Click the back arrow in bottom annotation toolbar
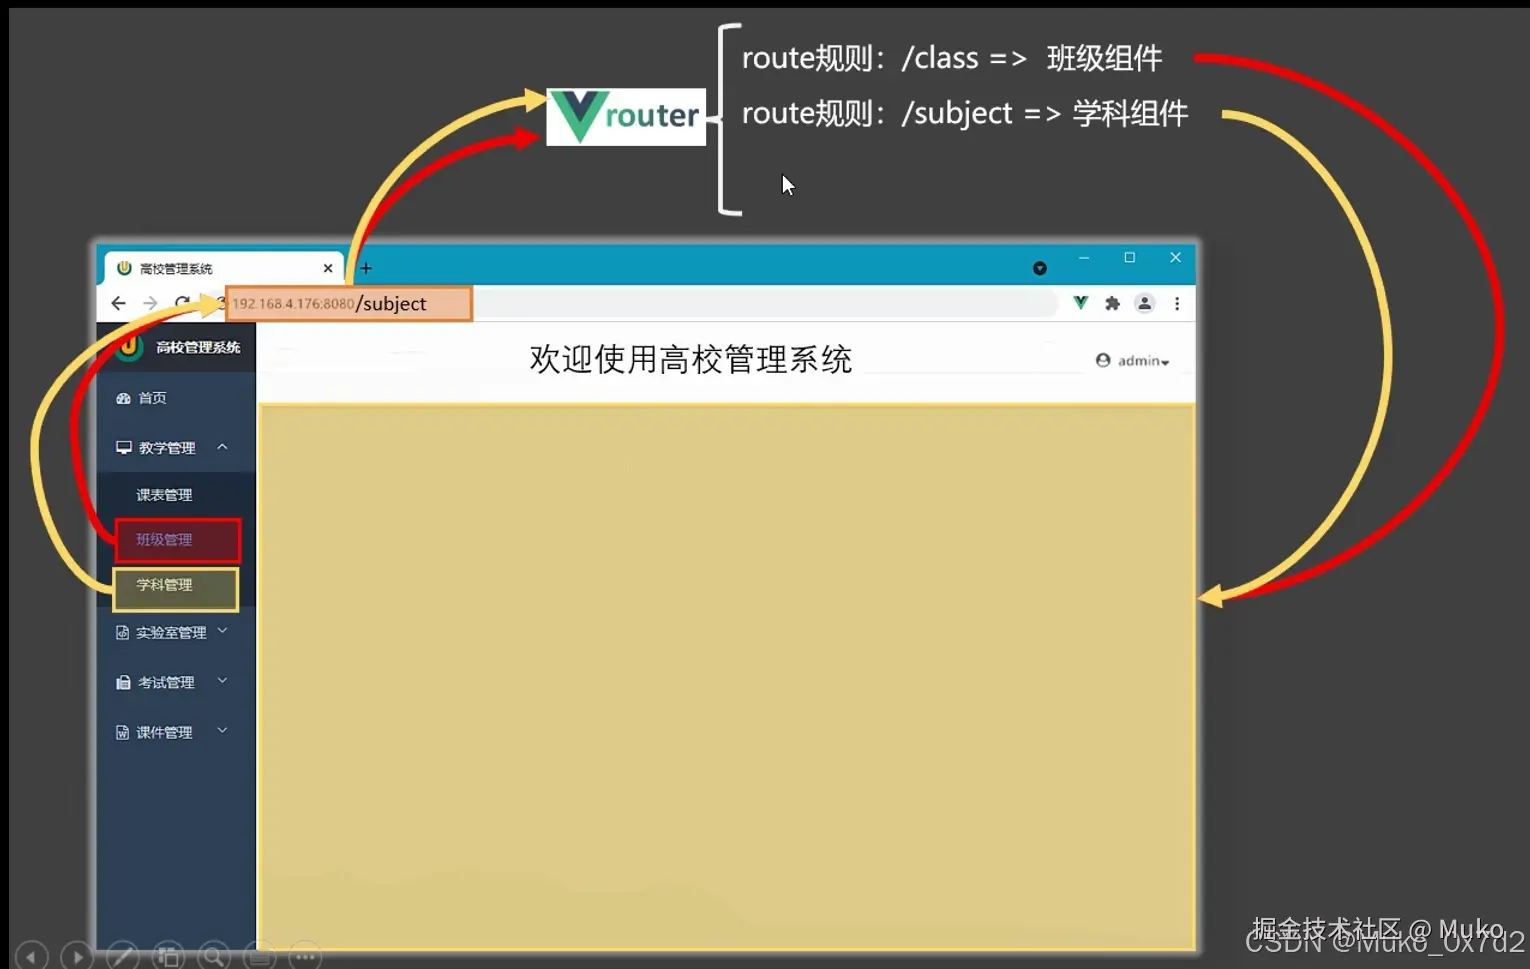 pos(31,957)
